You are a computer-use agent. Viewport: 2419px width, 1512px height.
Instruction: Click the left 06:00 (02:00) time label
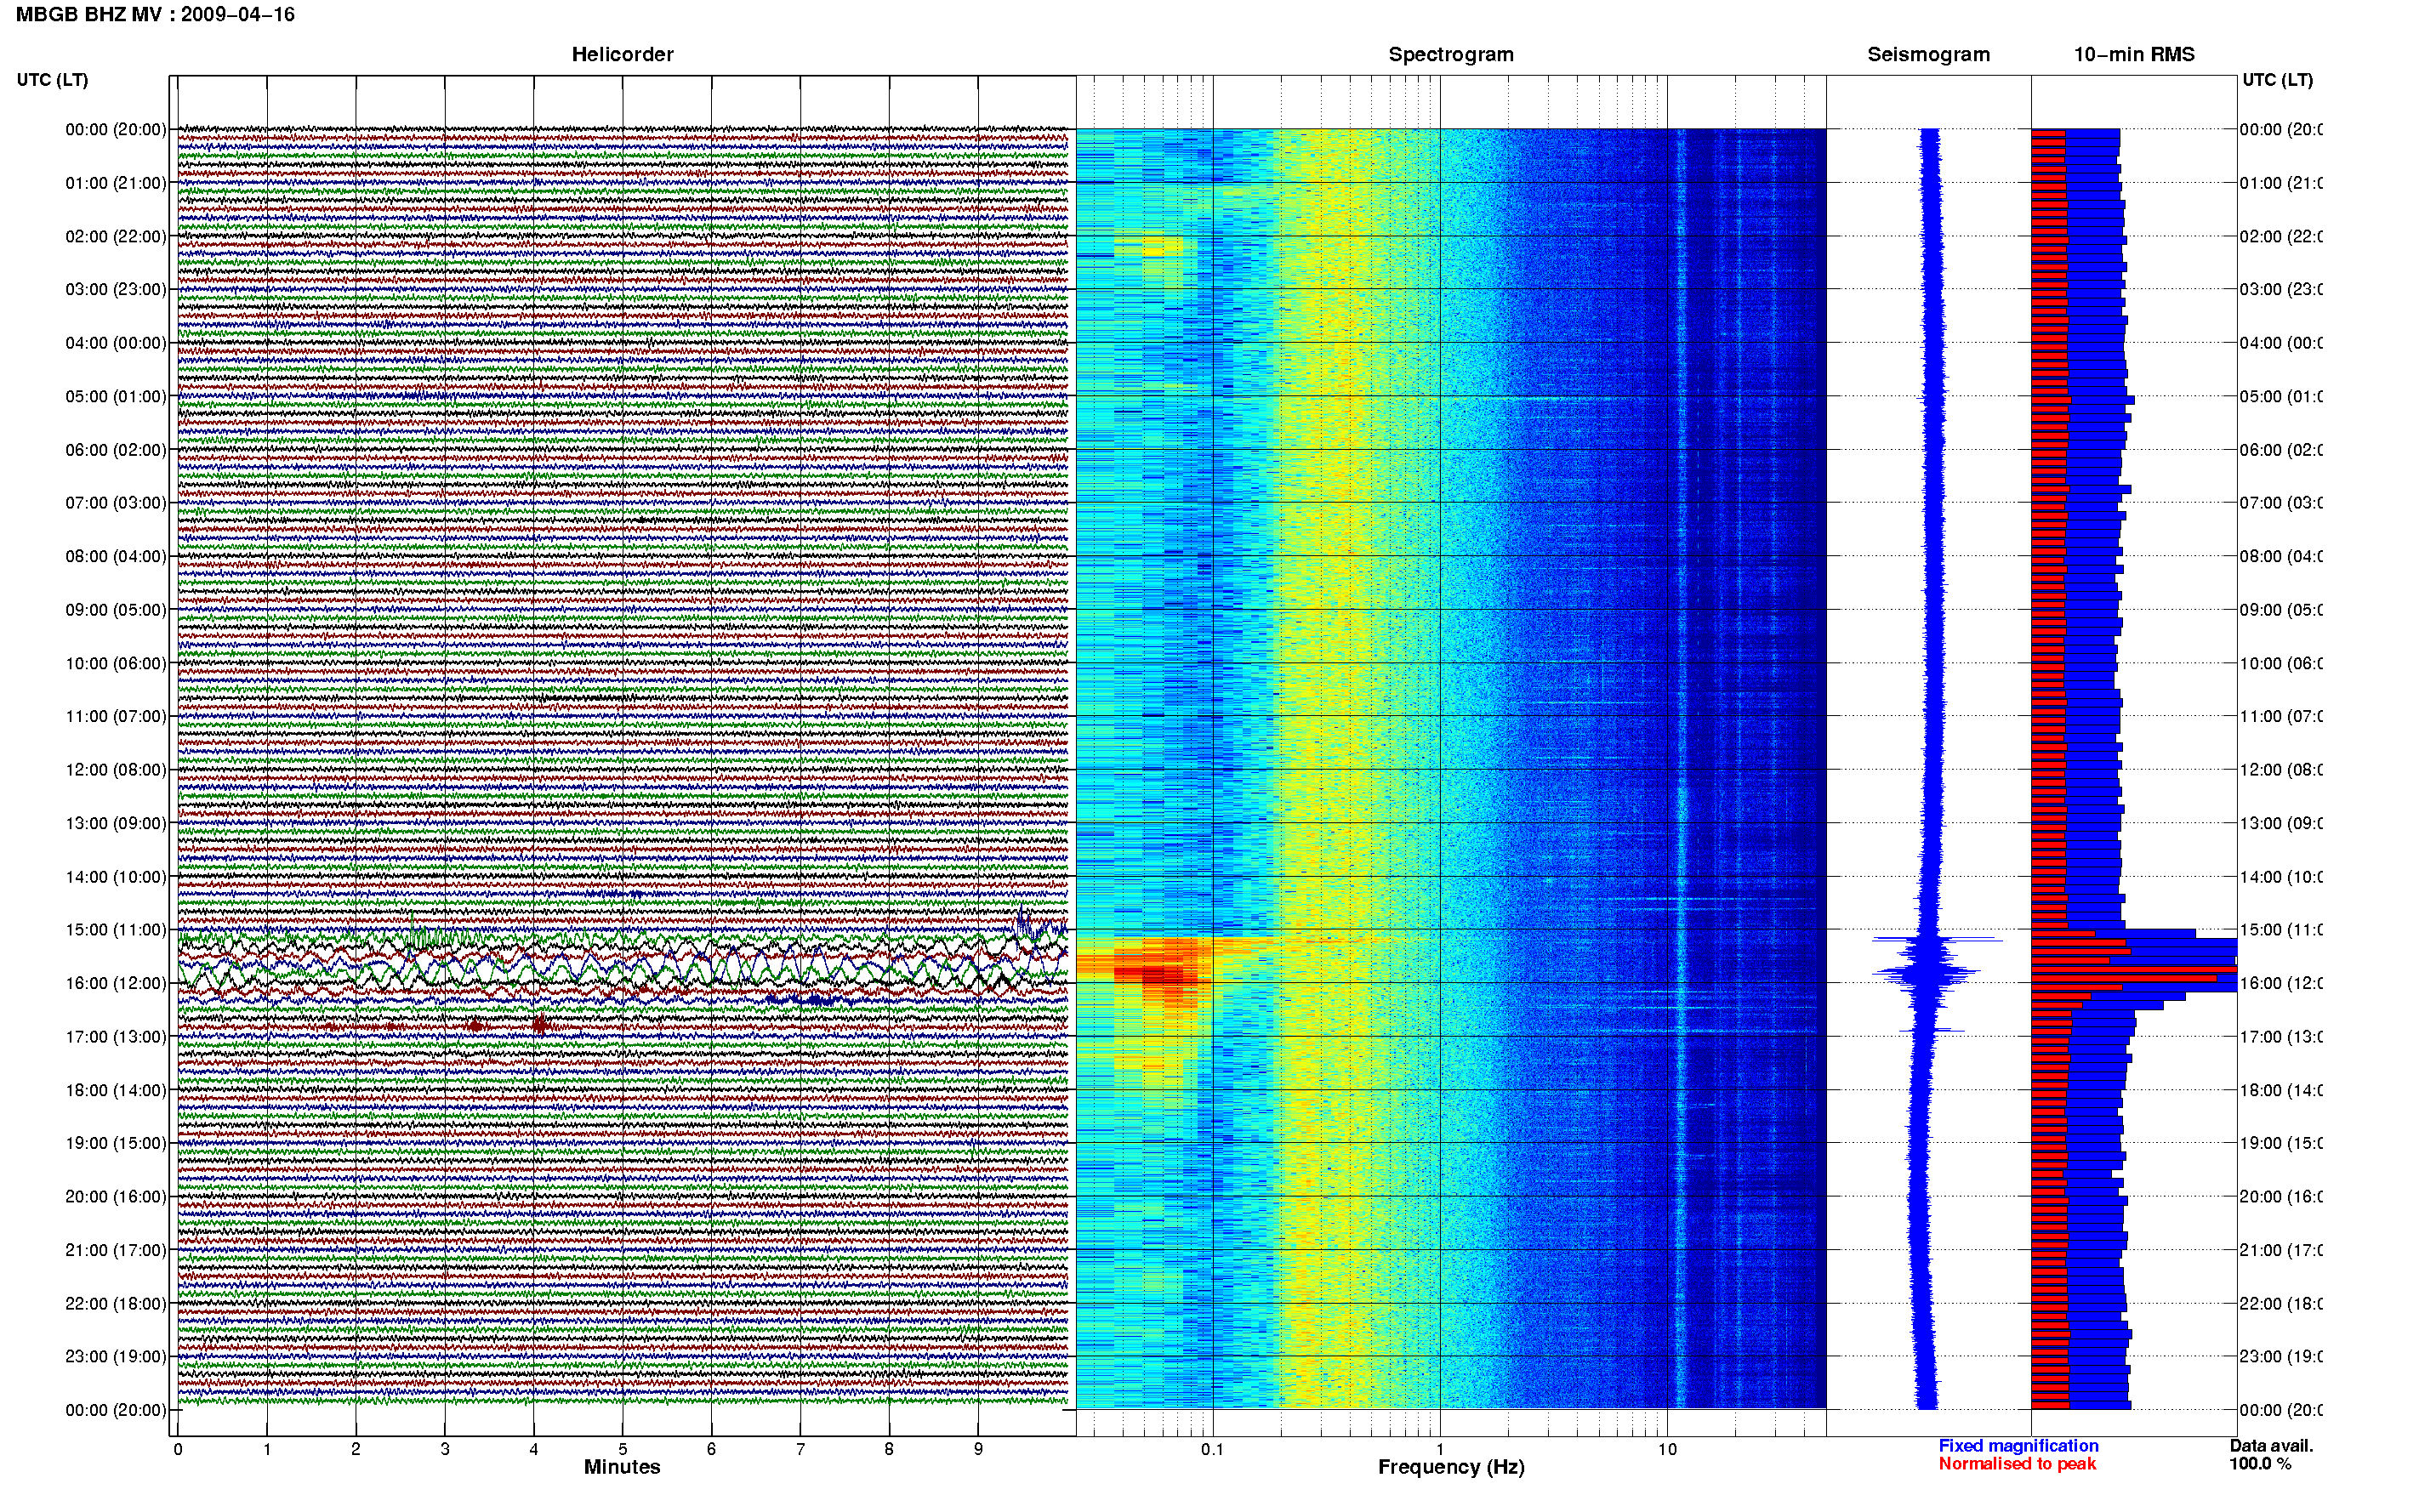(x=116, y=450)
